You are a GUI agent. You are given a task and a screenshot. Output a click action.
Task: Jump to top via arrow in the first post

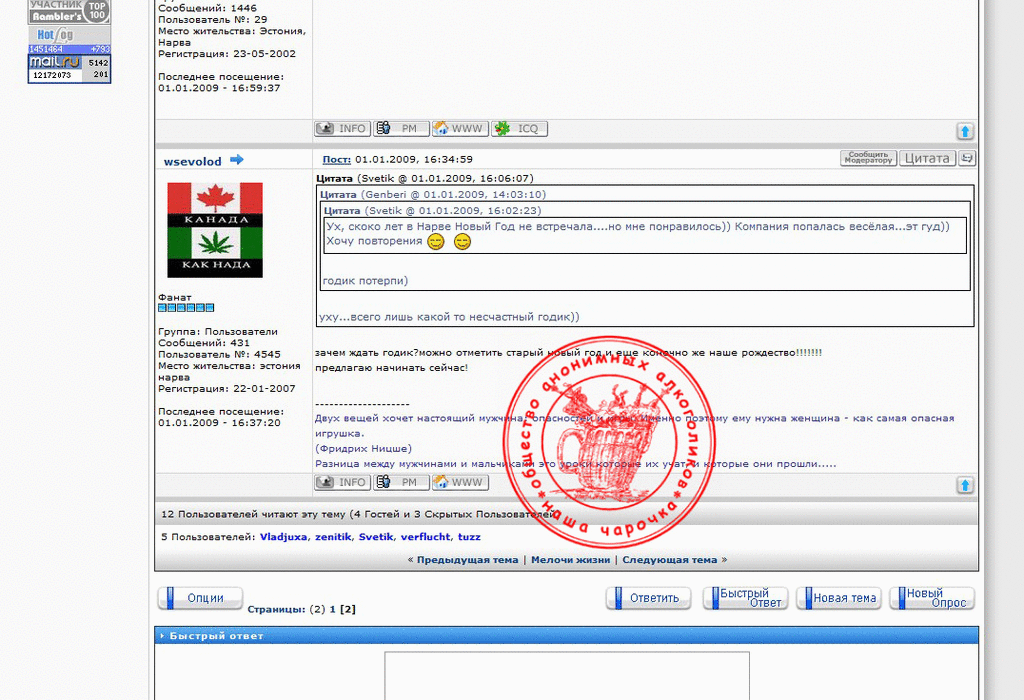coord(965,131)
